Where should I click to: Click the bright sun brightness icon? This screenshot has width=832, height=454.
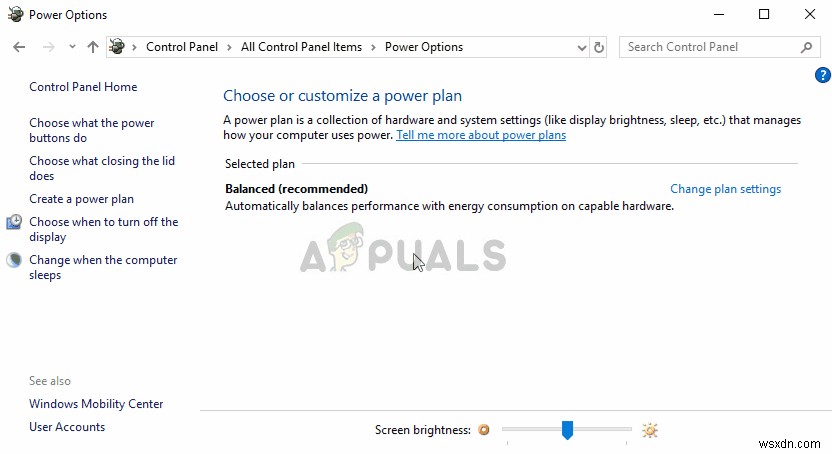coord(650,430)
